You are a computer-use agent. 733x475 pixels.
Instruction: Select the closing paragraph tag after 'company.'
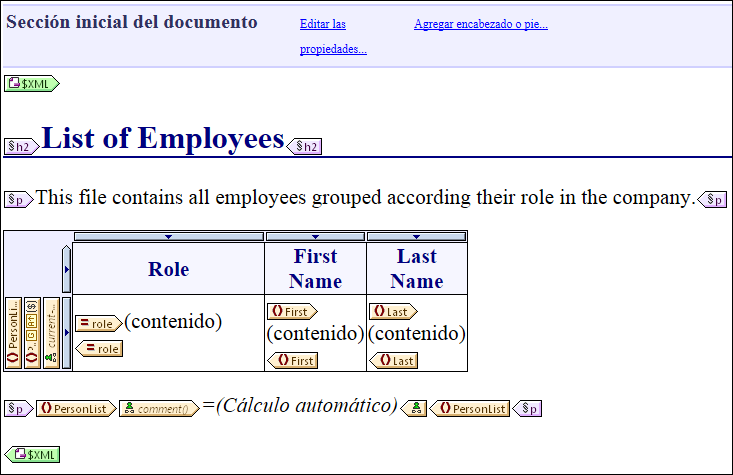point(712,200)
